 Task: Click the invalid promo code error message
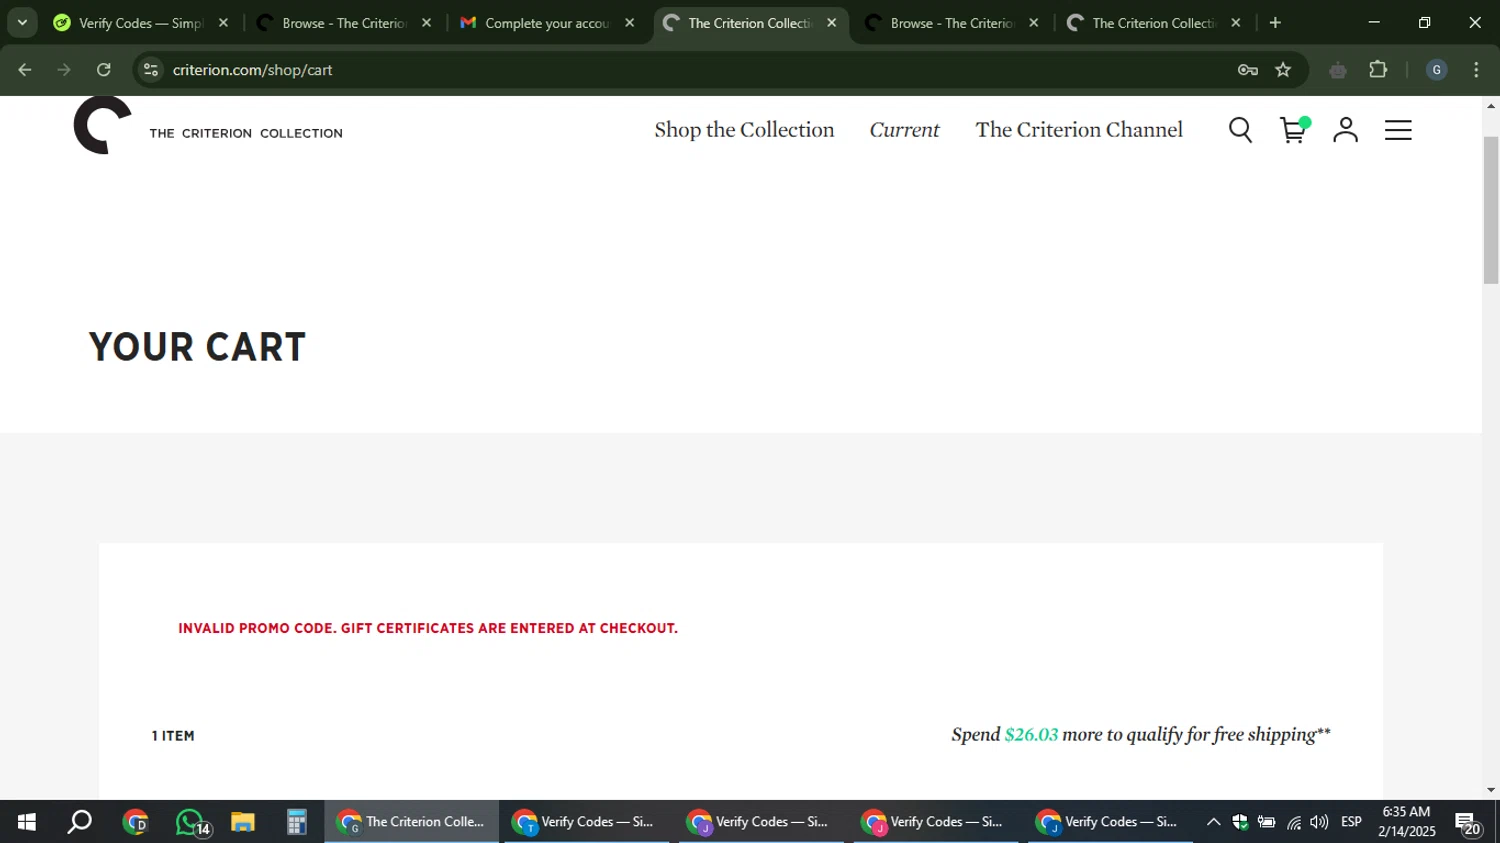point(428,628)
